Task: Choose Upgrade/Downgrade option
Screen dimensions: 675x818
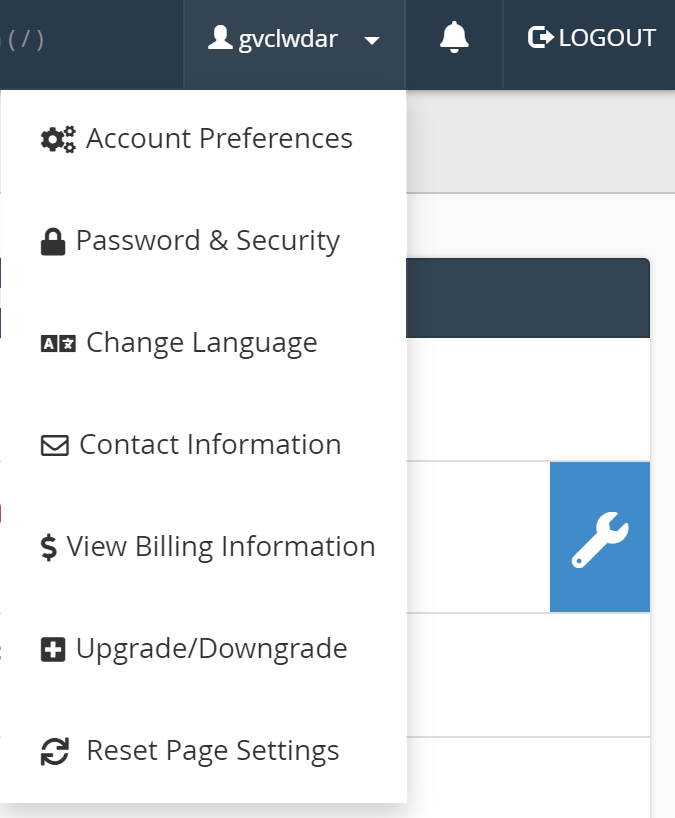Action: 212,649
